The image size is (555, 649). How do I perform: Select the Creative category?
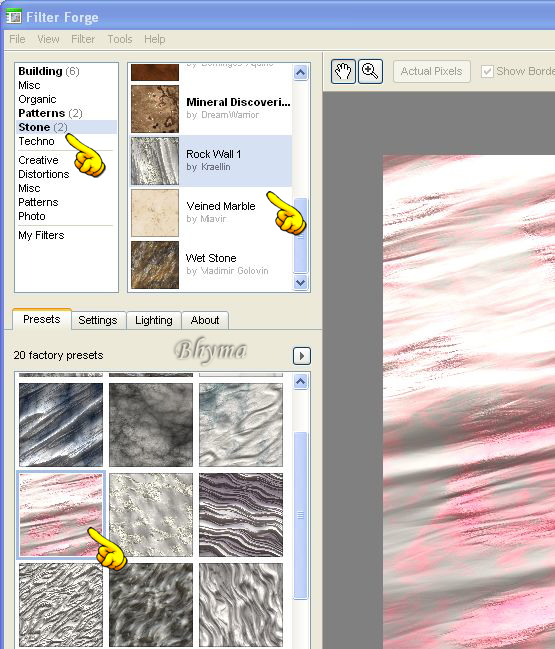pos(38,160)
